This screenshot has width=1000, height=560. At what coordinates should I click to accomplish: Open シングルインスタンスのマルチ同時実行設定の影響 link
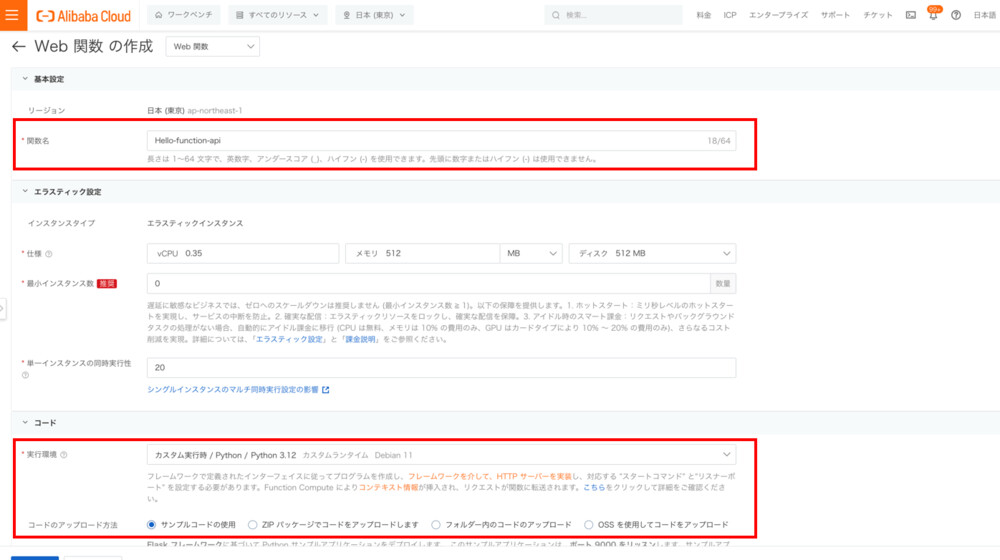point(233,390)
